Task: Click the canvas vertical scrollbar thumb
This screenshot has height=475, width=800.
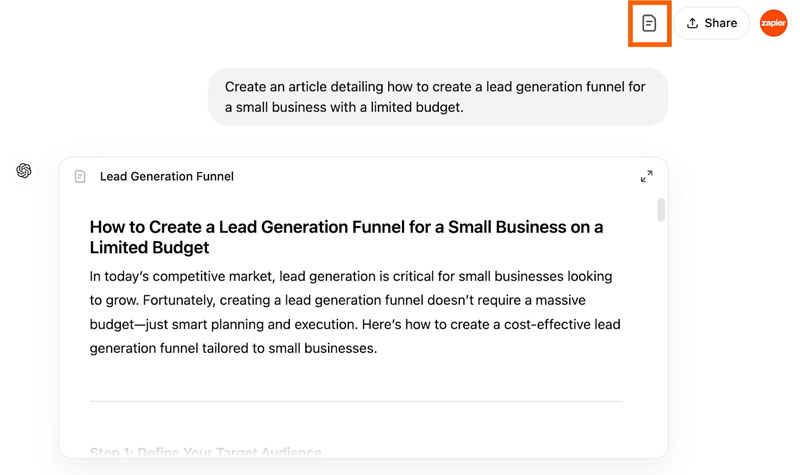Action: pos(661,209)
